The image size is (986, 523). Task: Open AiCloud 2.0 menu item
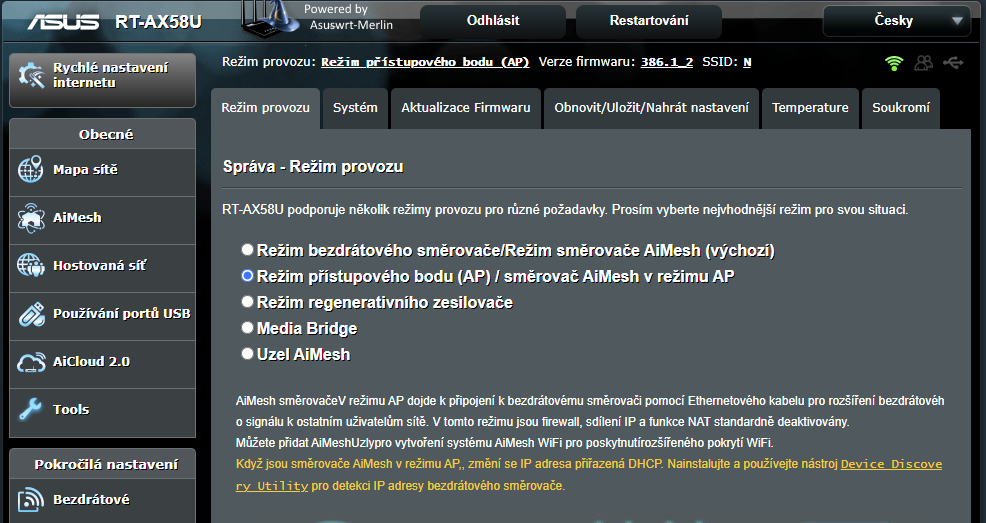(102, 365)
